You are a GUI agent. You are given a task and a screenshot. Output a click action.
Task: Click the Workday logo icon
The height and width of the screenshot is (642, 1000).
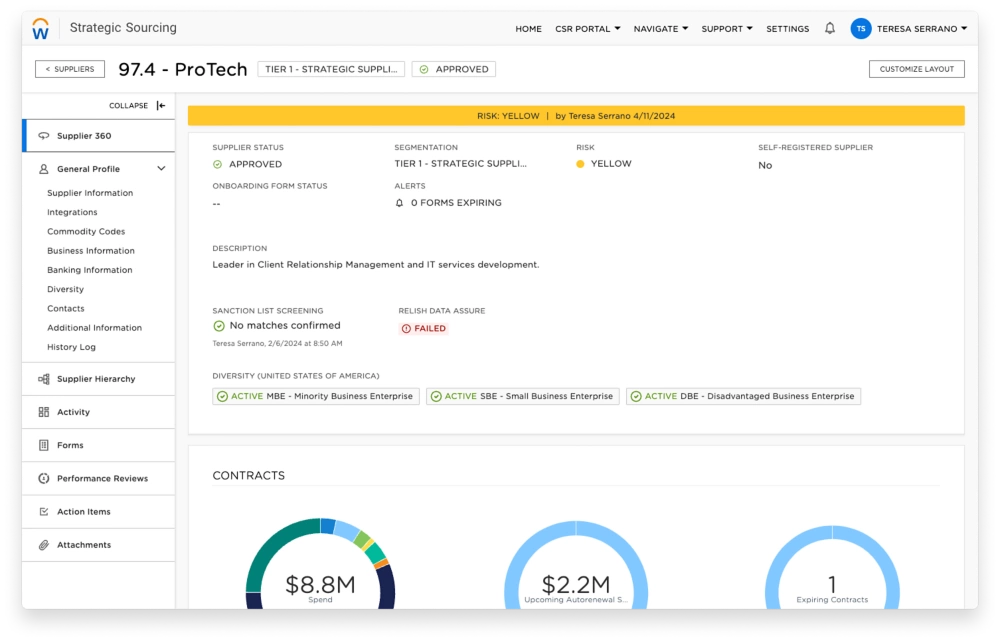coord(41,29)
